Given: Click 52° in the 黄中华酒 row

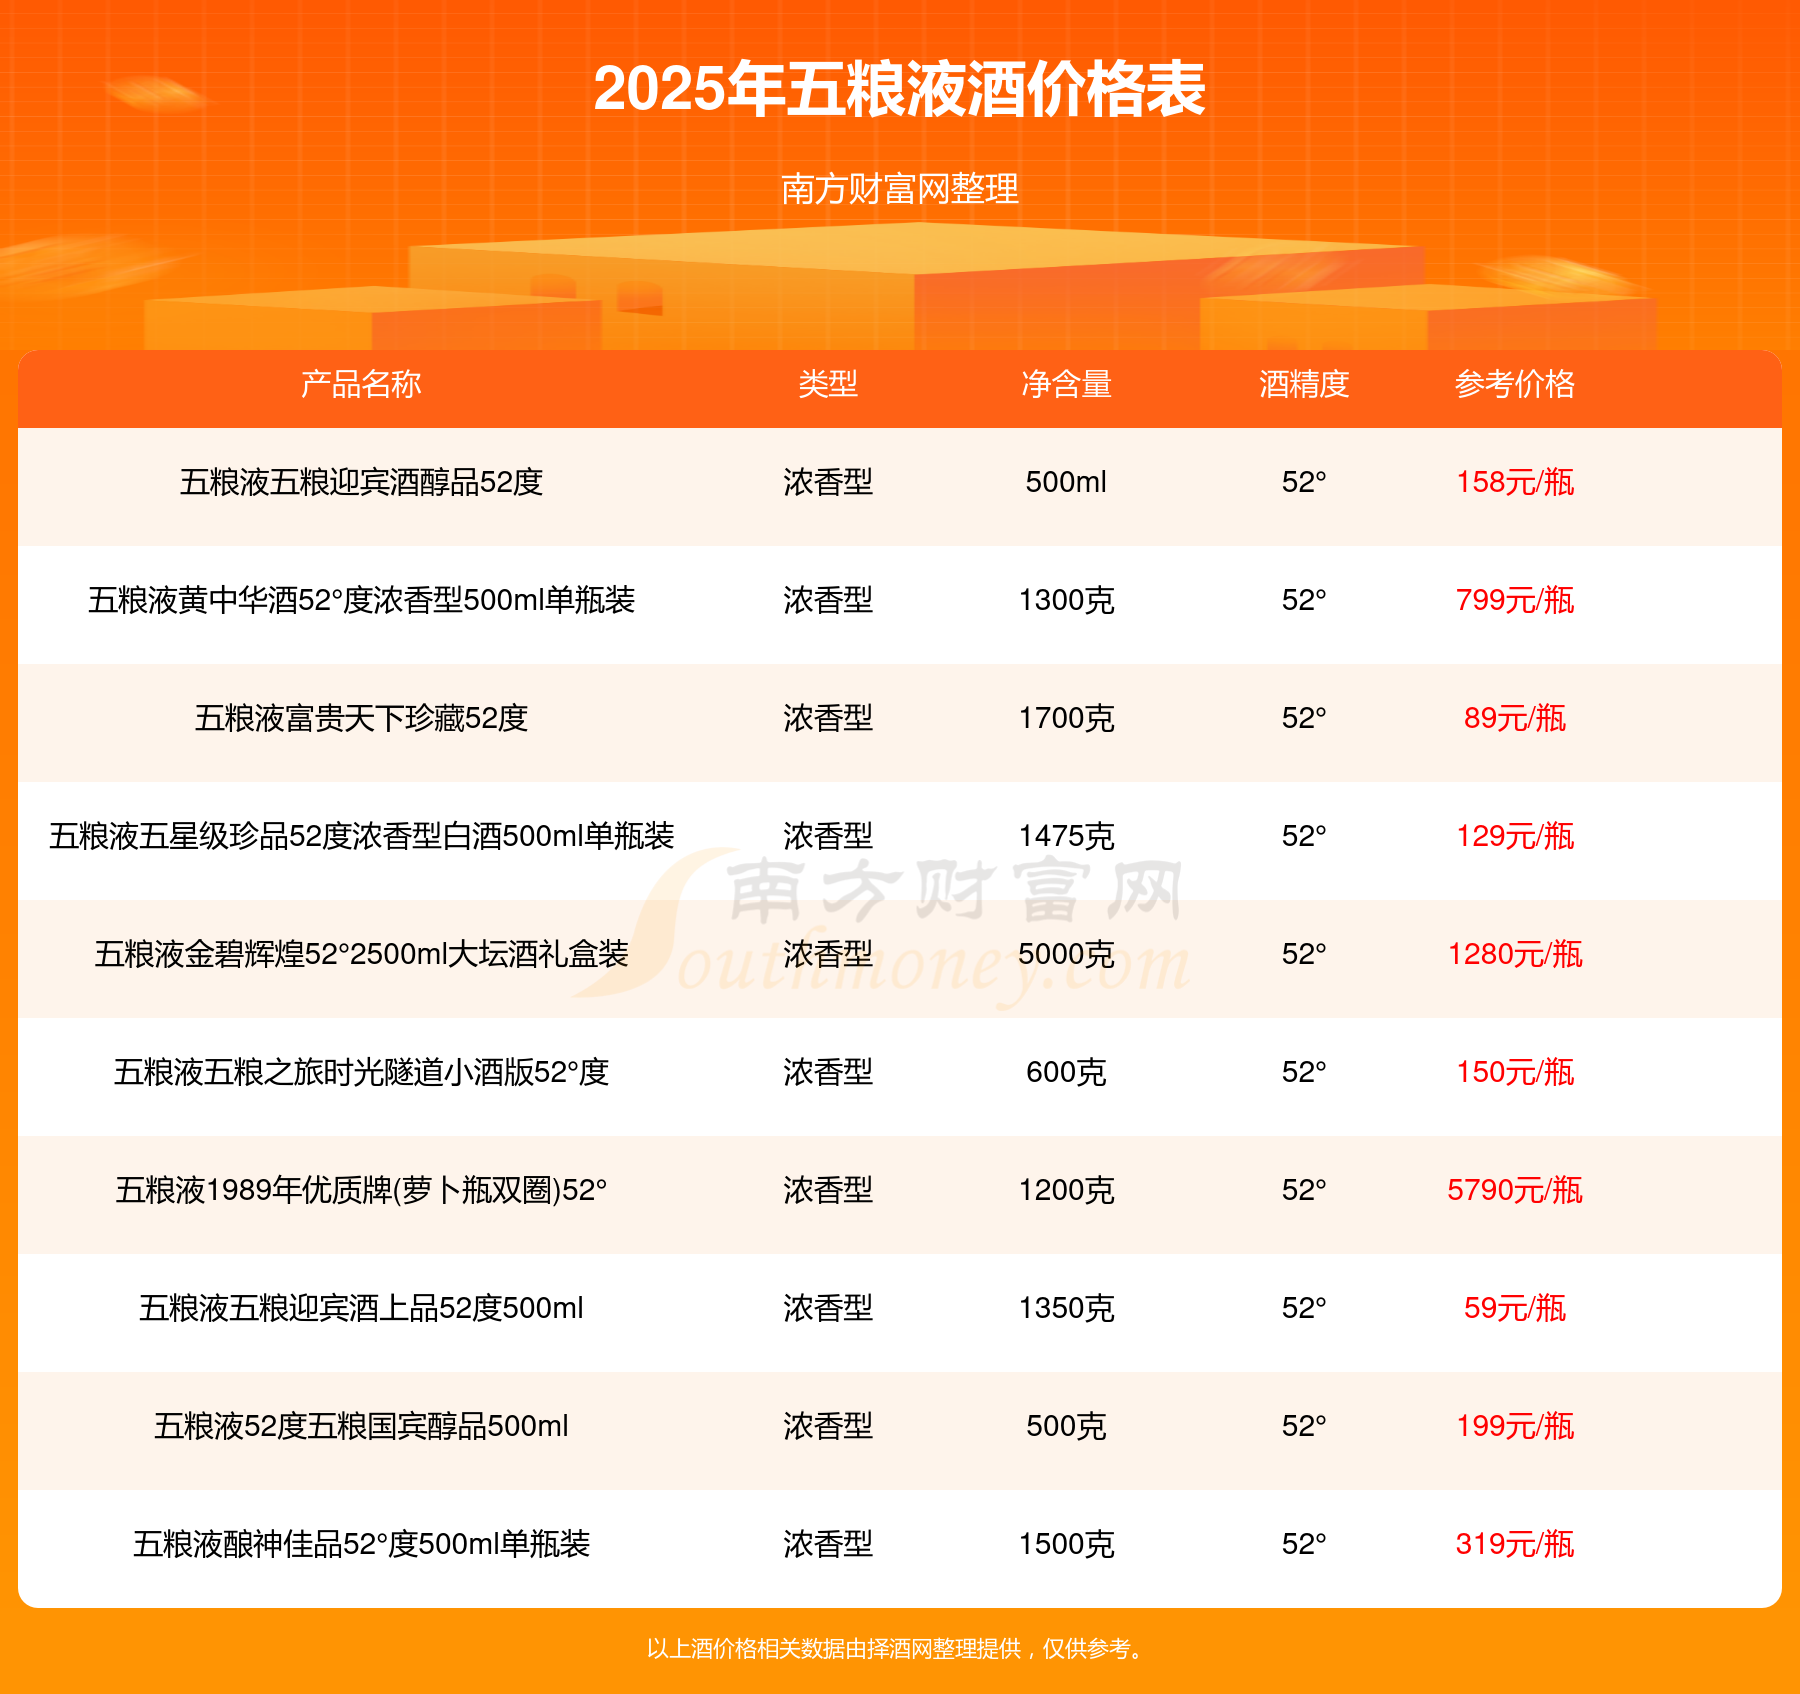Looking at the screenshot, I should point(1304,600).
